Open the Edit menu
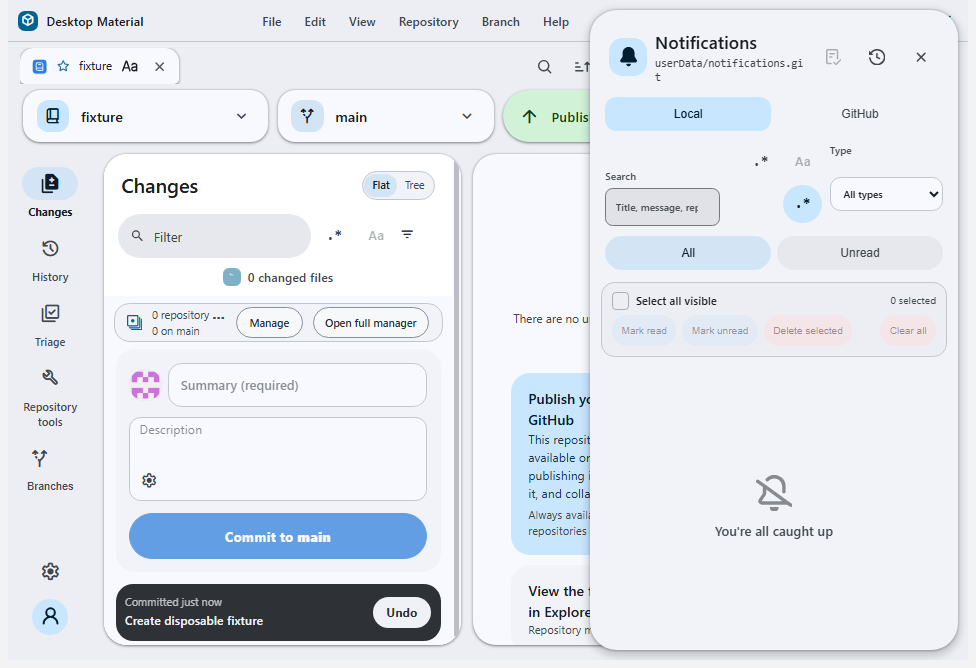The image size is (976, 668). point(315,22)
